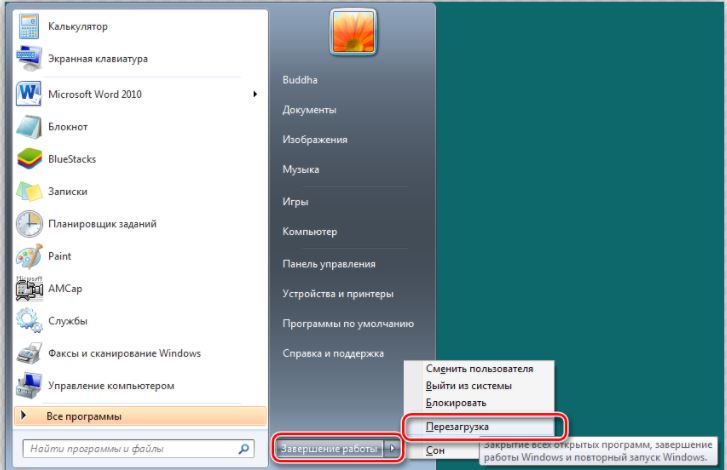Screen dimensions: 727x470
Task: Launch the BlueStacks icon
Action: (29, 159)
